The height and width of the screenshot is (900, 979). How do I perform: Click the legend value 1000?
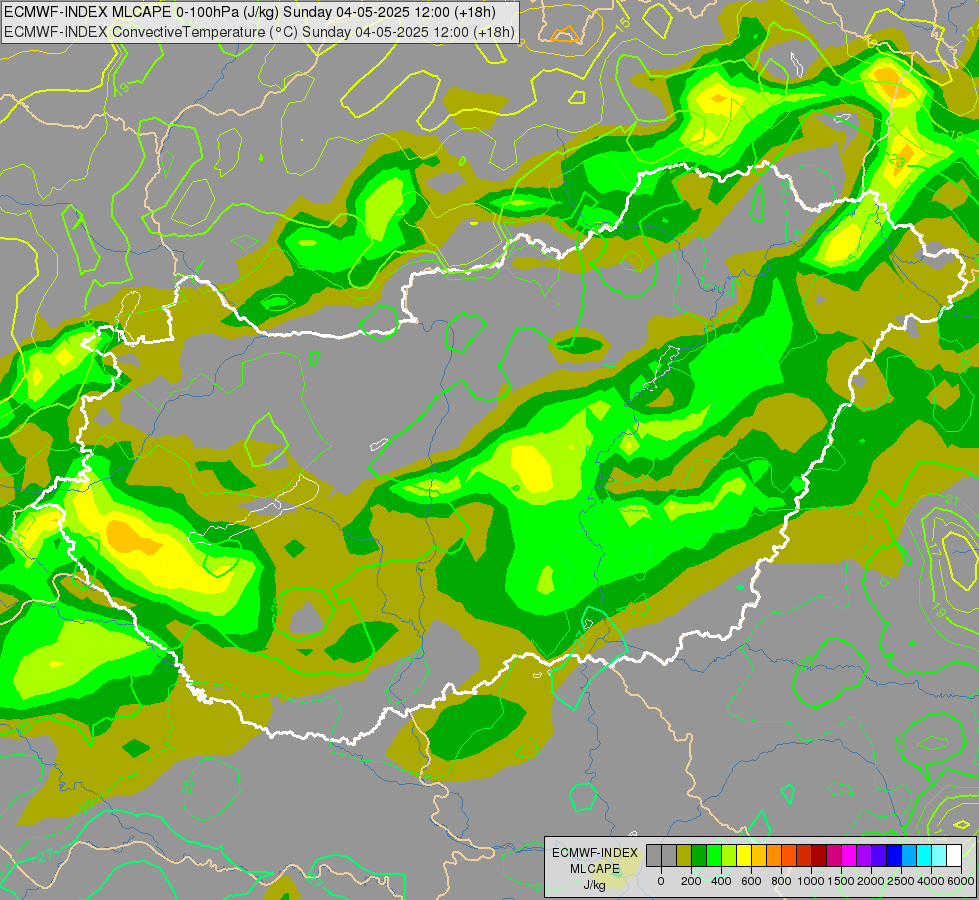tap(812, 881)
